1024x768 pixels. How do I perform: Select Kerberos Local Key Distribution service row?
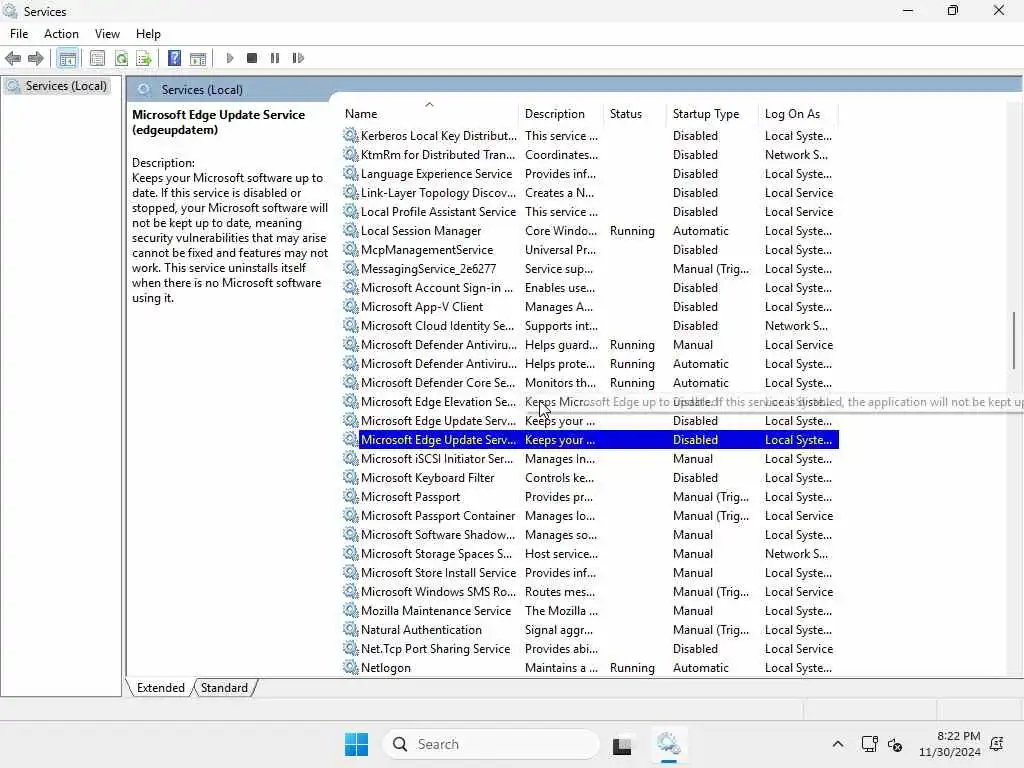(590, 136)
